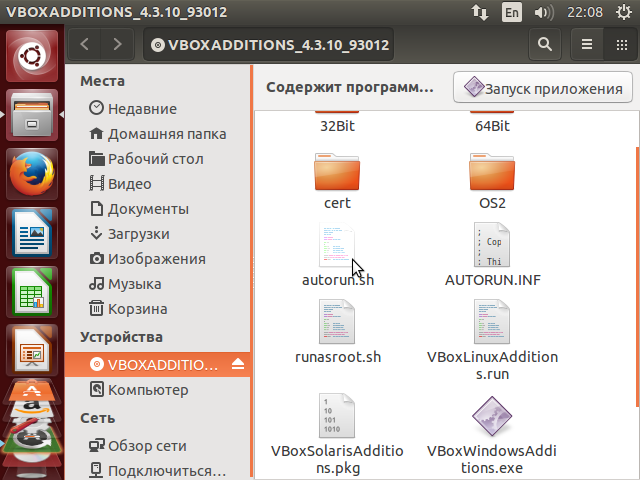The height and width of the screenshot is (480, 640).
Task: Open Компьютер in the sidebar
Action: tap(158, 389)
